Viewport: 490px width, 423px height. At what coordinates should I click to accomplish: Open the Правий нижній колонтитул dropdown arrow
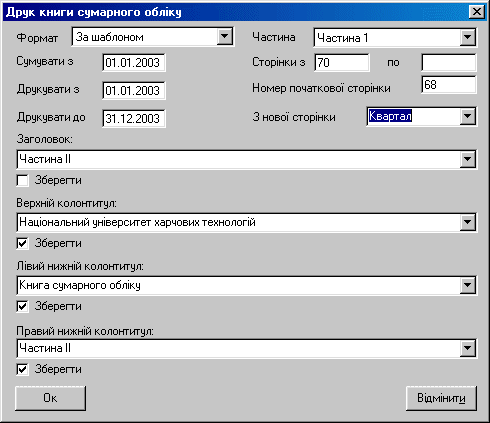(467, 348)
